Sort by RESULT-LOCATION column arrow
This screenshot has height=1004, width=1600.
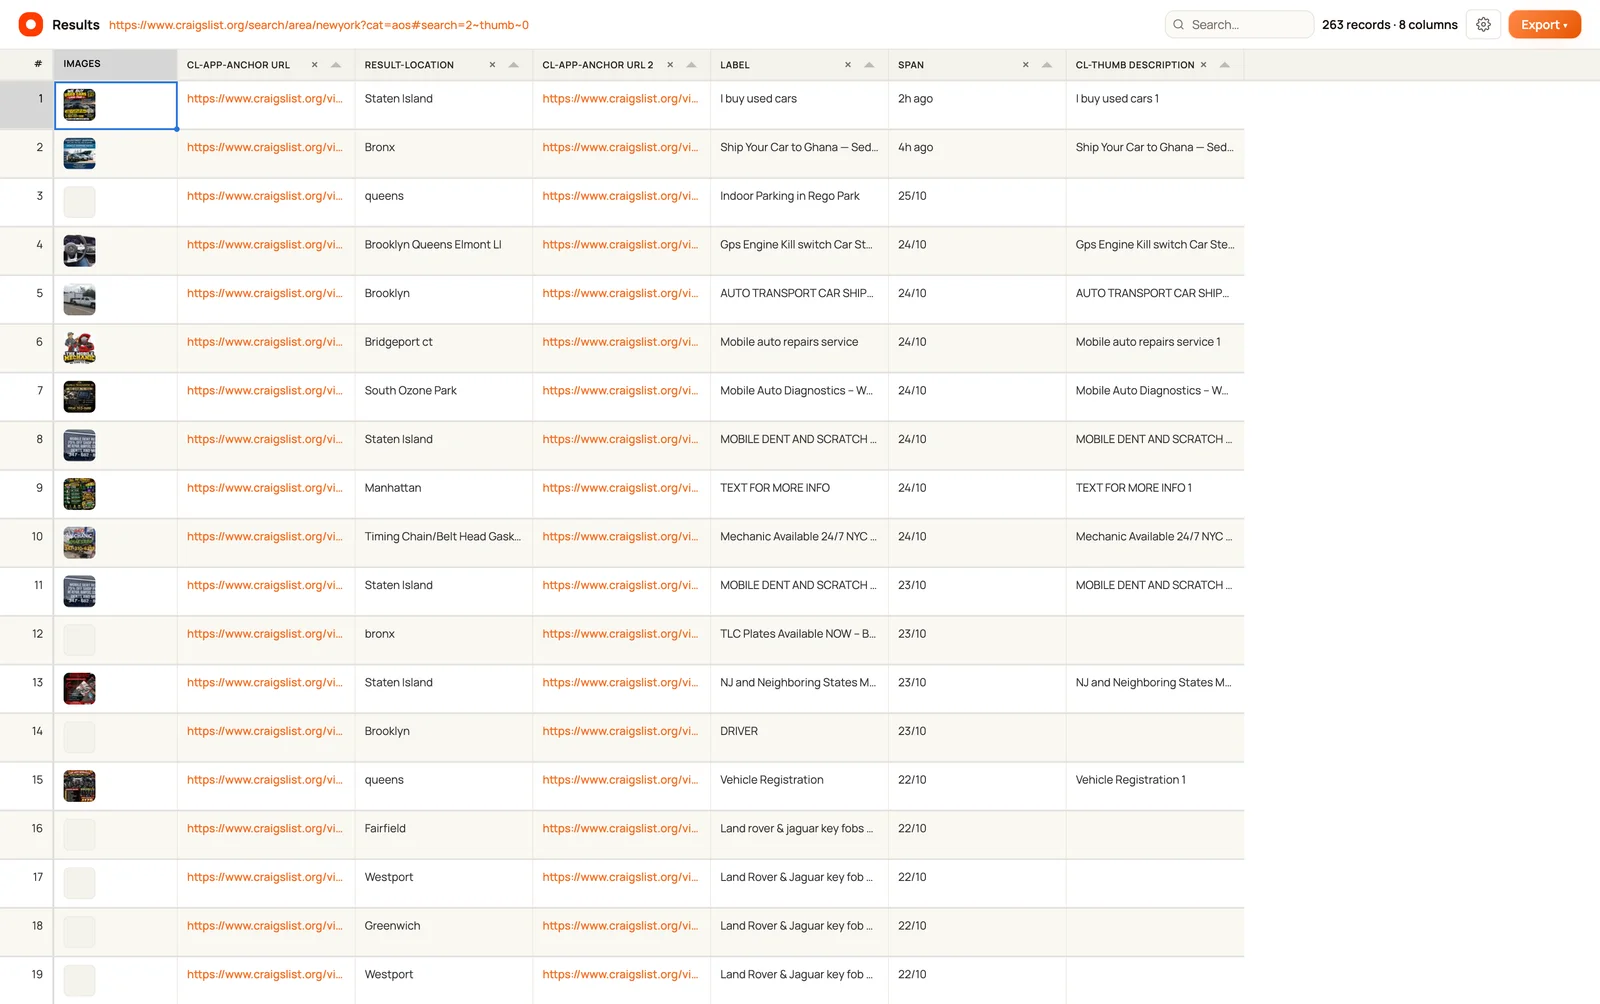[514, 65]
